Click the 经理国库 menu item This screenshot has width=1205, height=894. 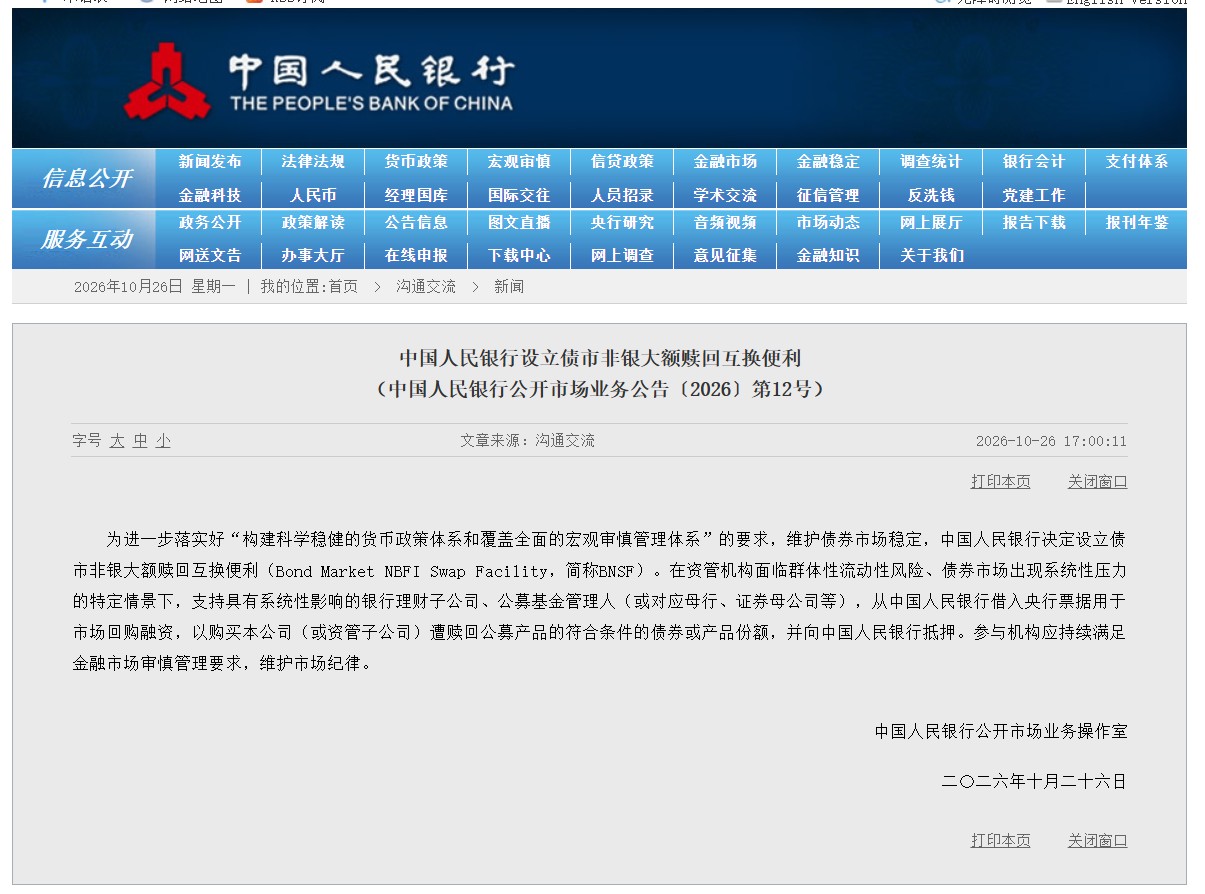coord(416,195)
